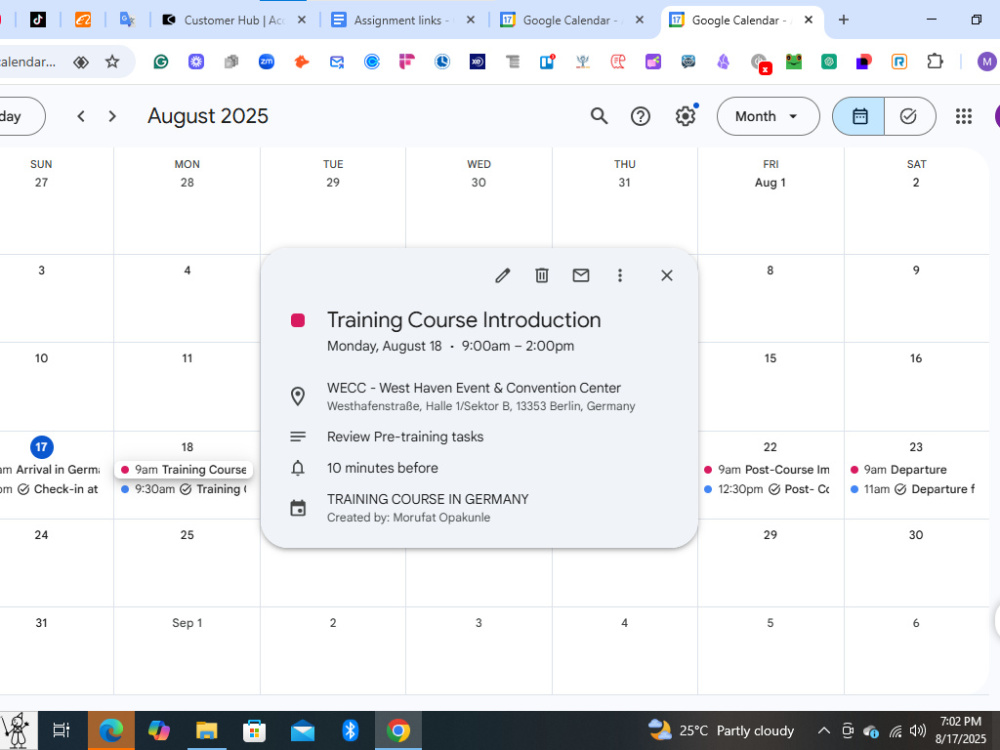Open Chrome extensions puzzle icon

point(934,62)
